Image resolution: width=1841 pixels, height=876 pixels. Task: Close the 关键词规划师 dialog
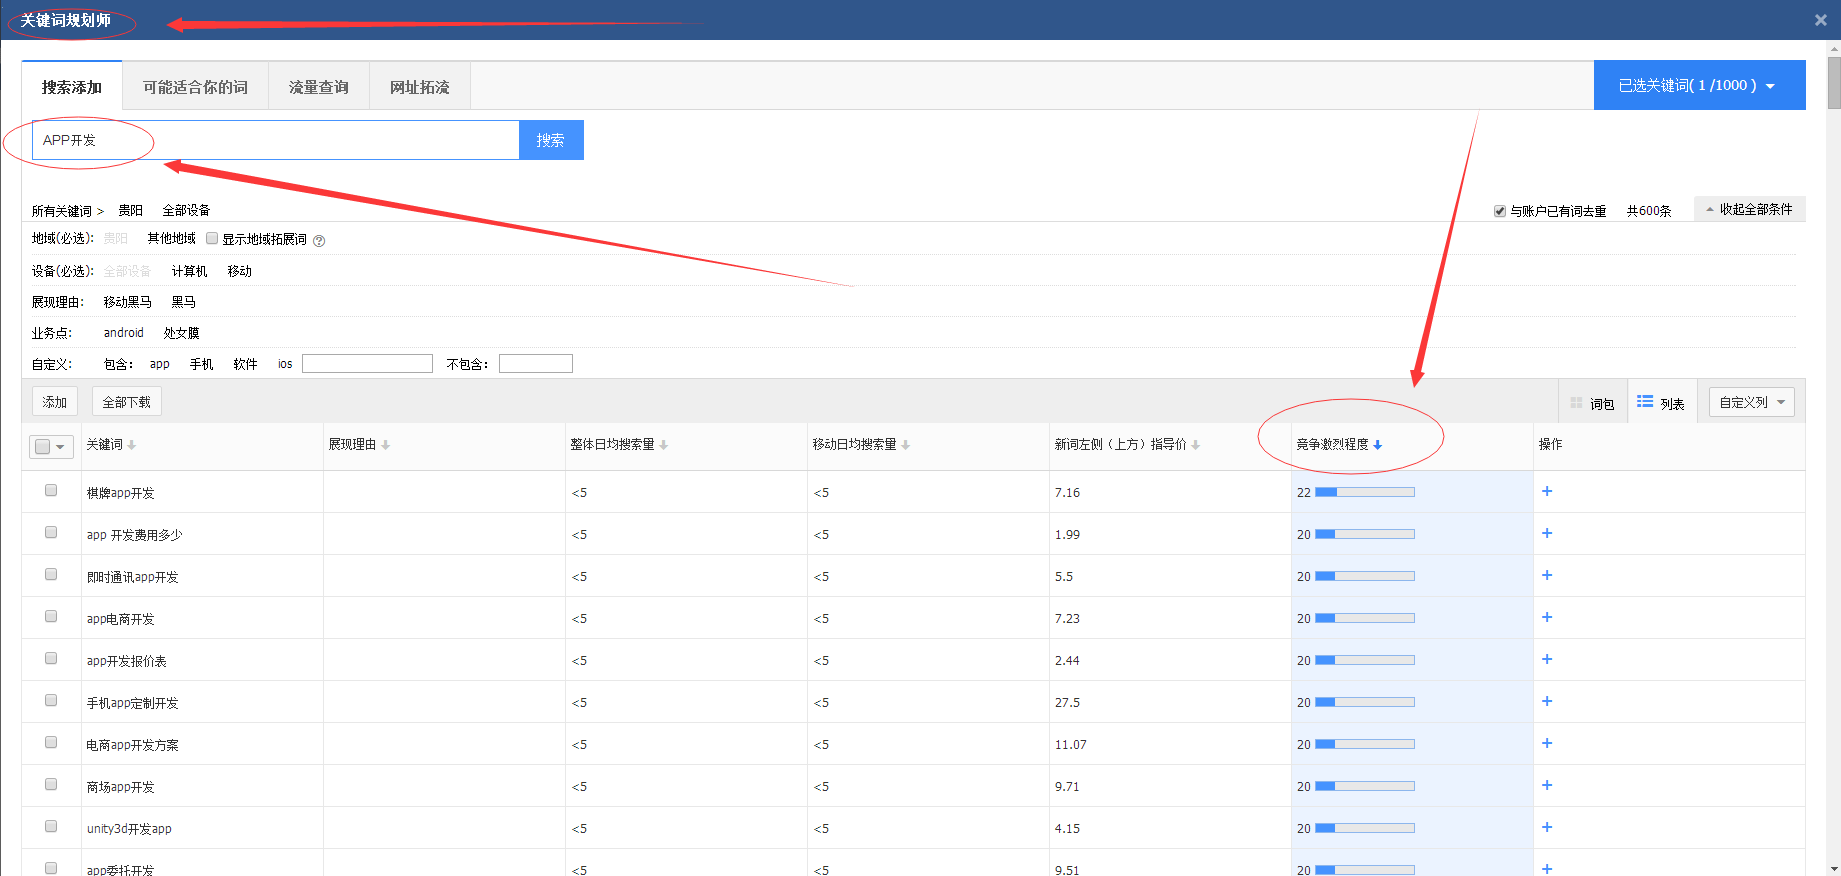(x=1820, y=20)
